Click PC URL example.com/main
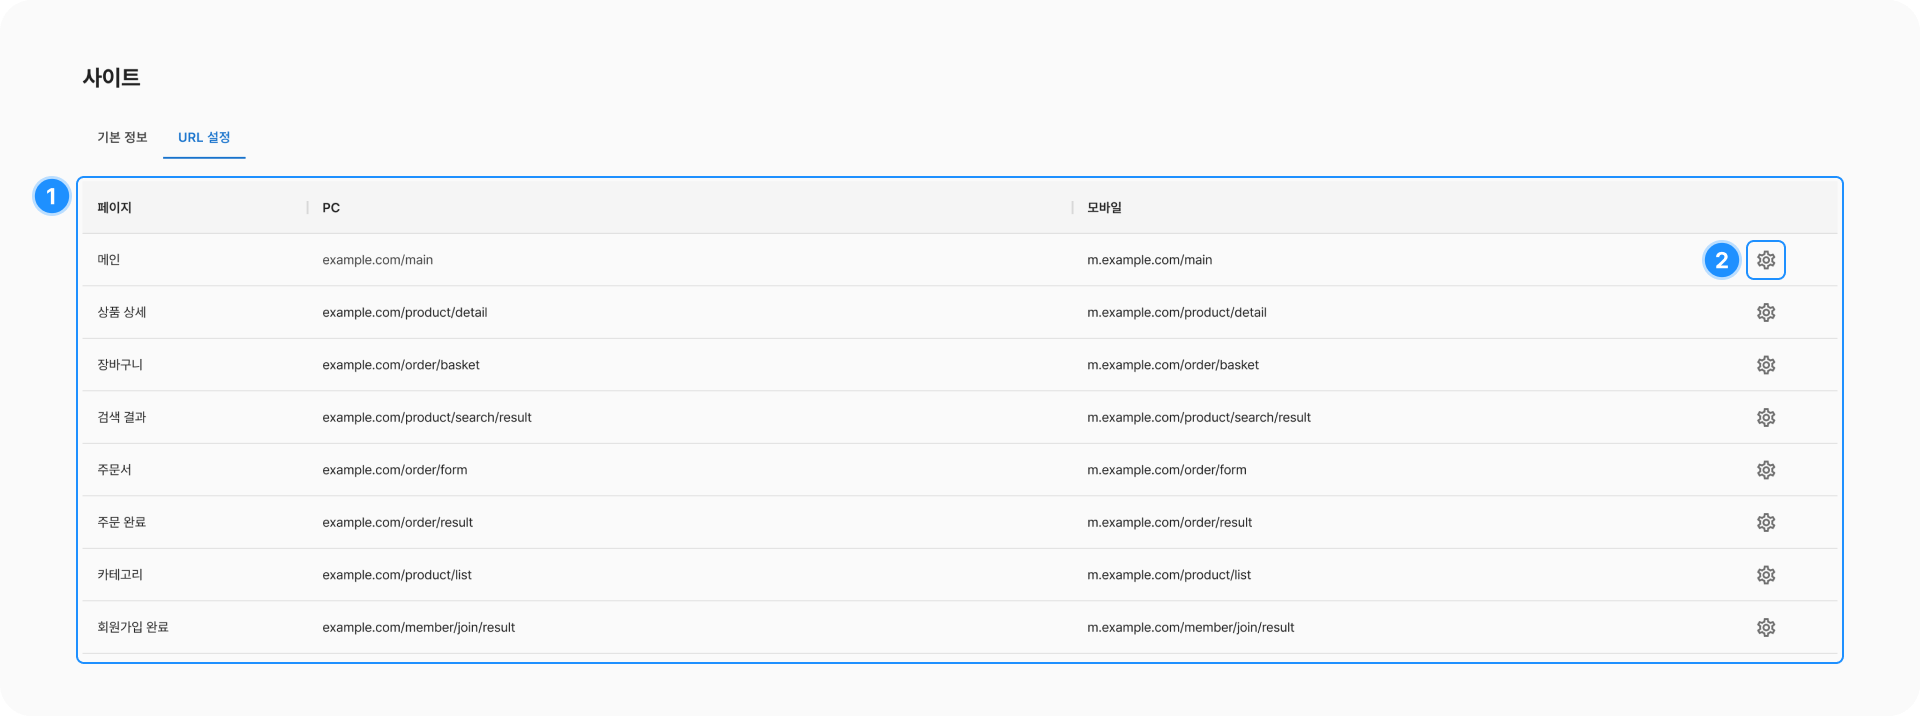The width and height of the screenshot is (1920, 716). [x=377, y=260]
